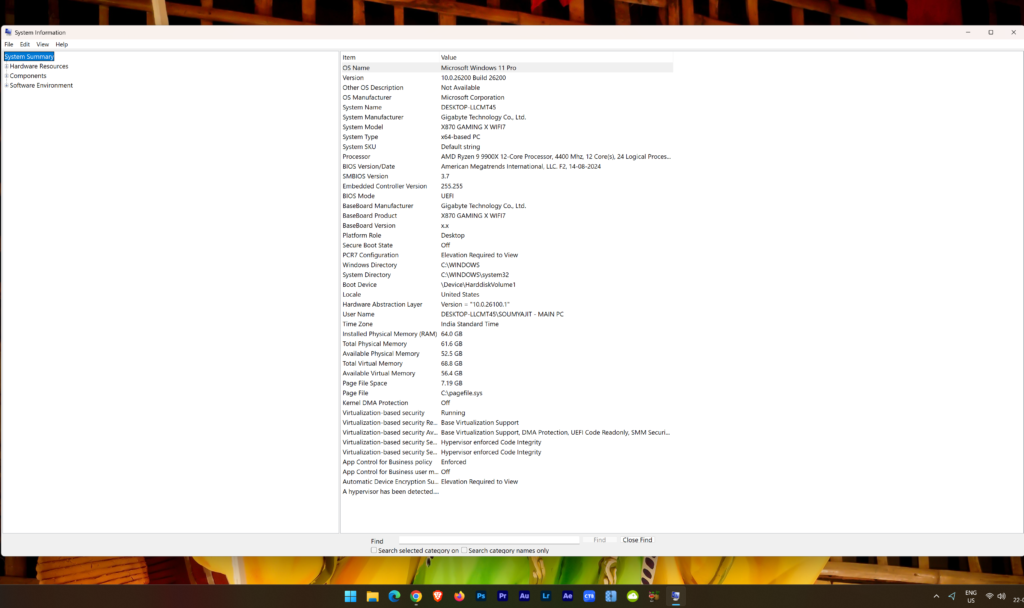Select the BIOS Mode row UEFI
The height and width of the screenshot is (608, 1024).
tap(507, 196)
